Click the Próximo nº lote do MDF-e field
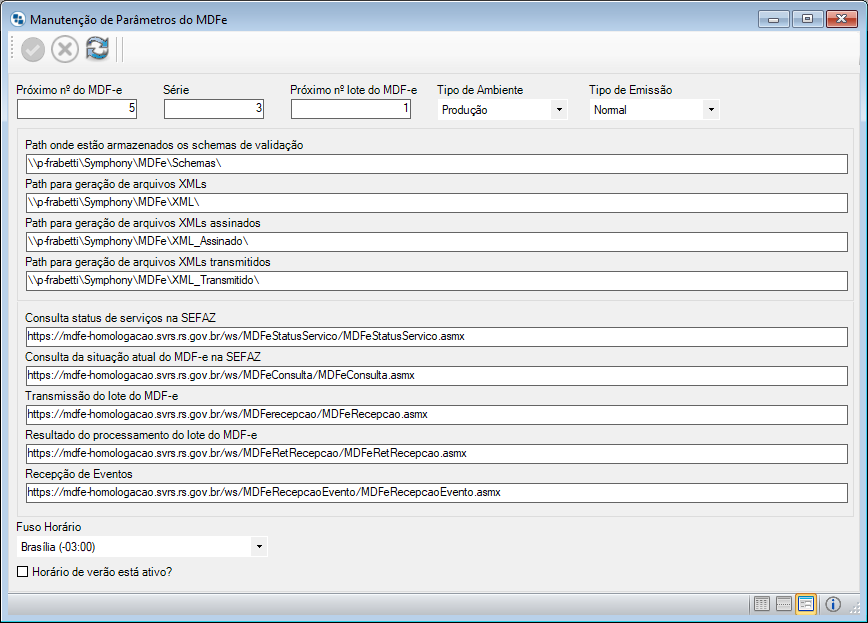The height and width of the screenshot is (623, 868). [x=350, y=109]
